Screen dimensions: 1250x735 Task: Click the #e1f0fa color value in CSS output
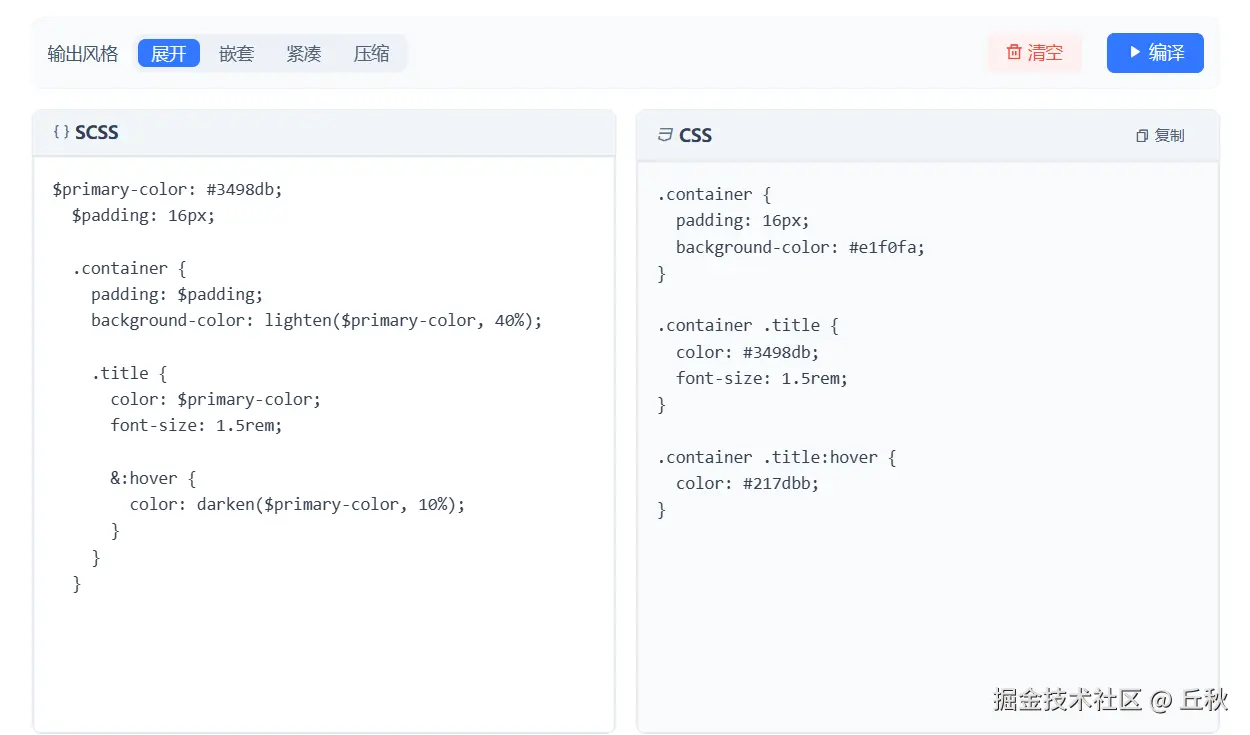coord(885,247)
